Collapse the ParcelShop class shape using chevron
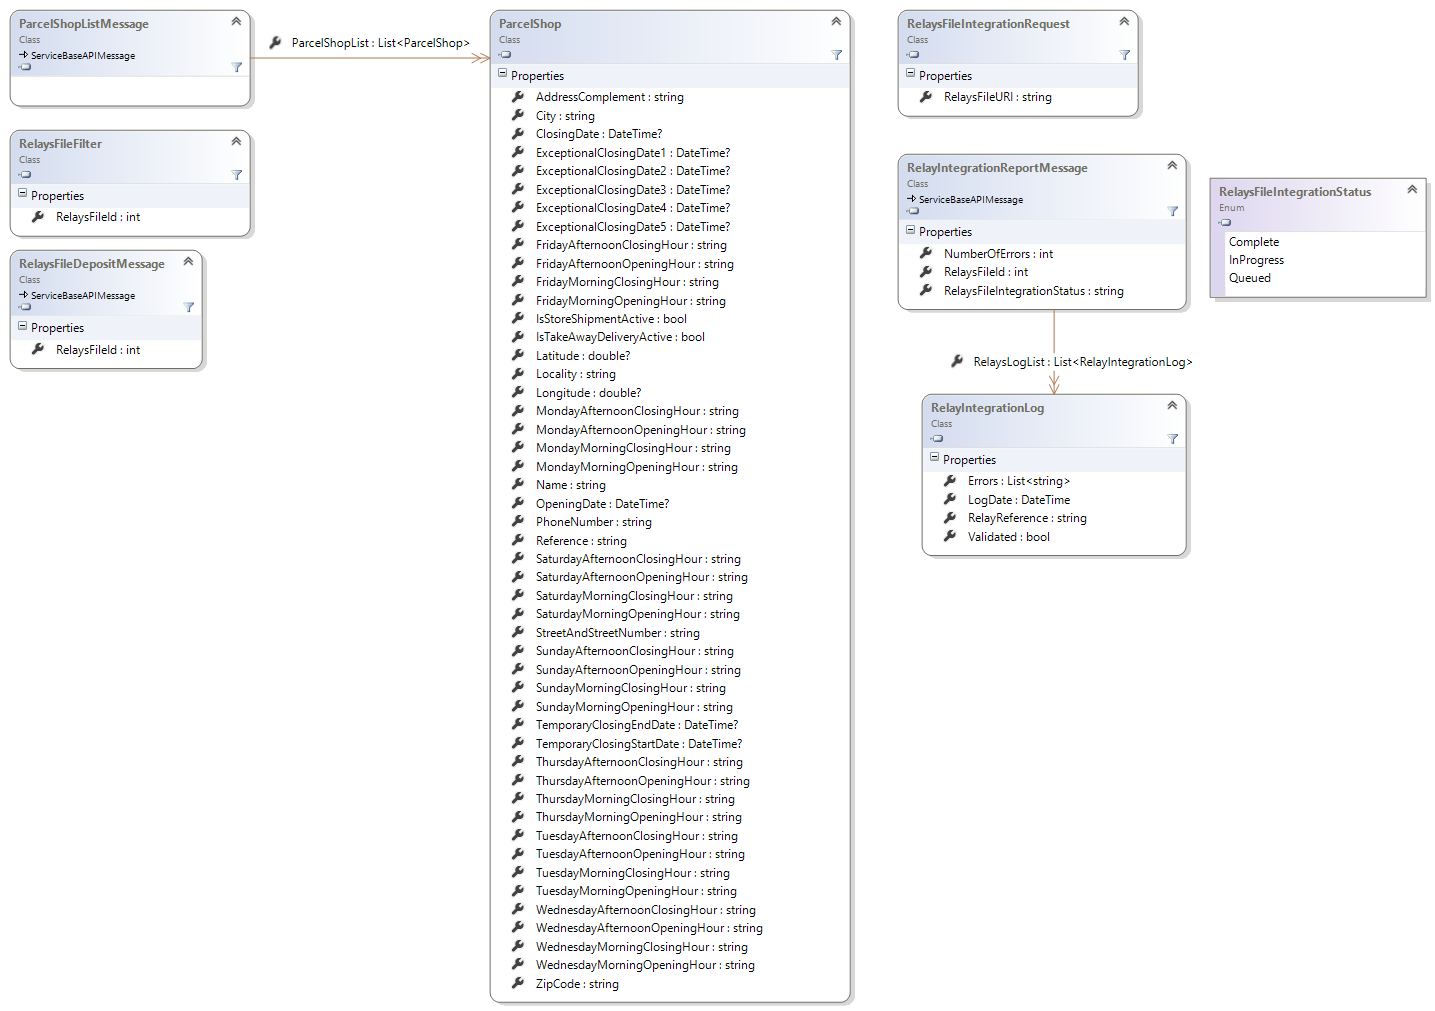 [836, 21]
